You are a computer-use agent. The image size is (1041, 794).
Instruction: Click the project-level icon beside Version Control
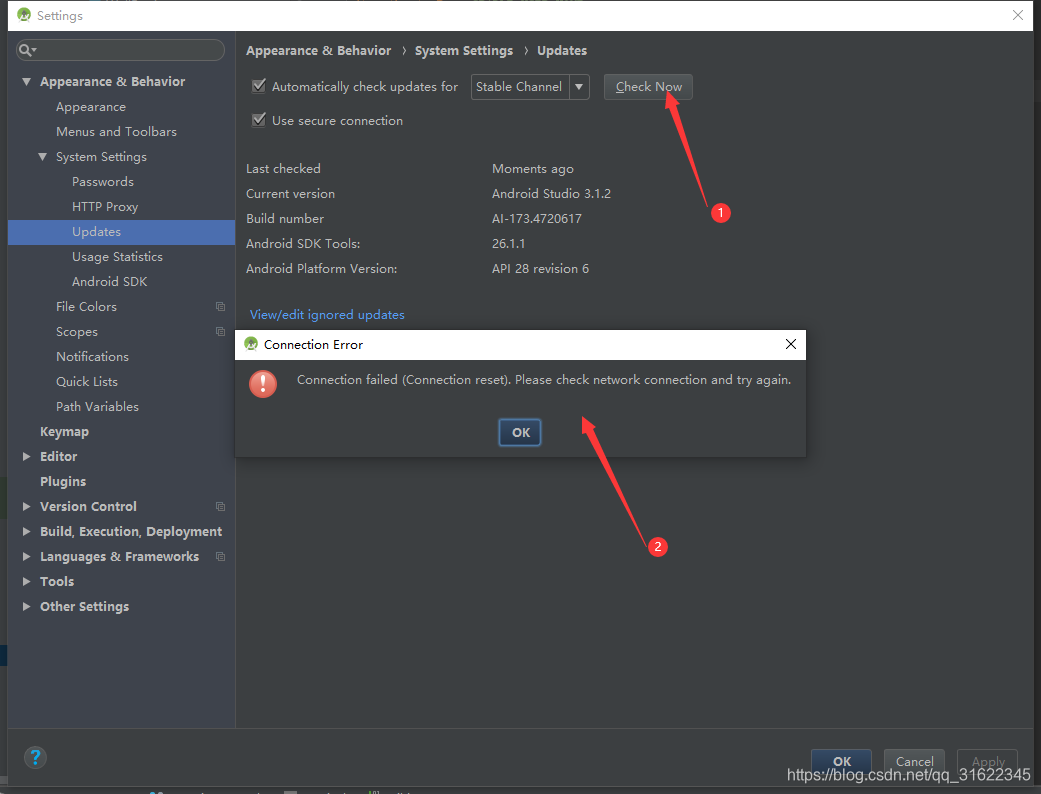(x=220, y=507)
